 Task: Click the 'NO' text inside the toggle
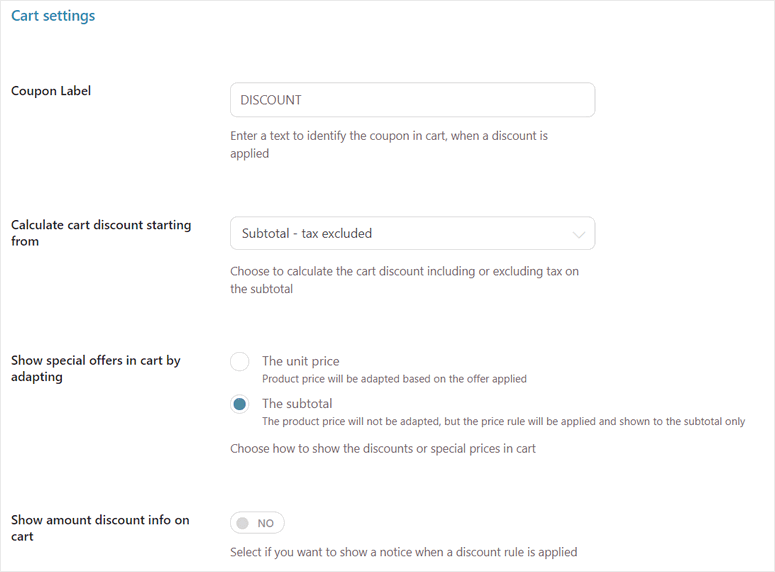click(x=266, y=523)
